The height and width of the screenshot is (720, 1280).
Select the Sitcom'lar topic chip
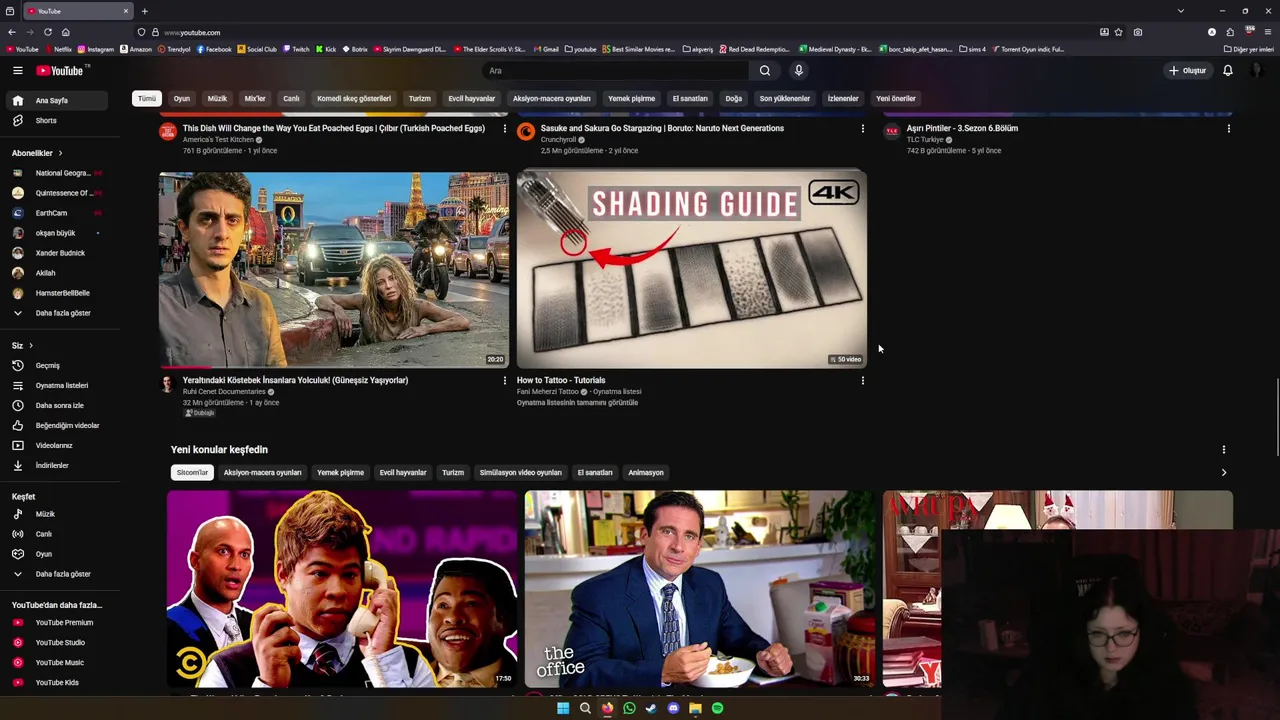point(192,472)
